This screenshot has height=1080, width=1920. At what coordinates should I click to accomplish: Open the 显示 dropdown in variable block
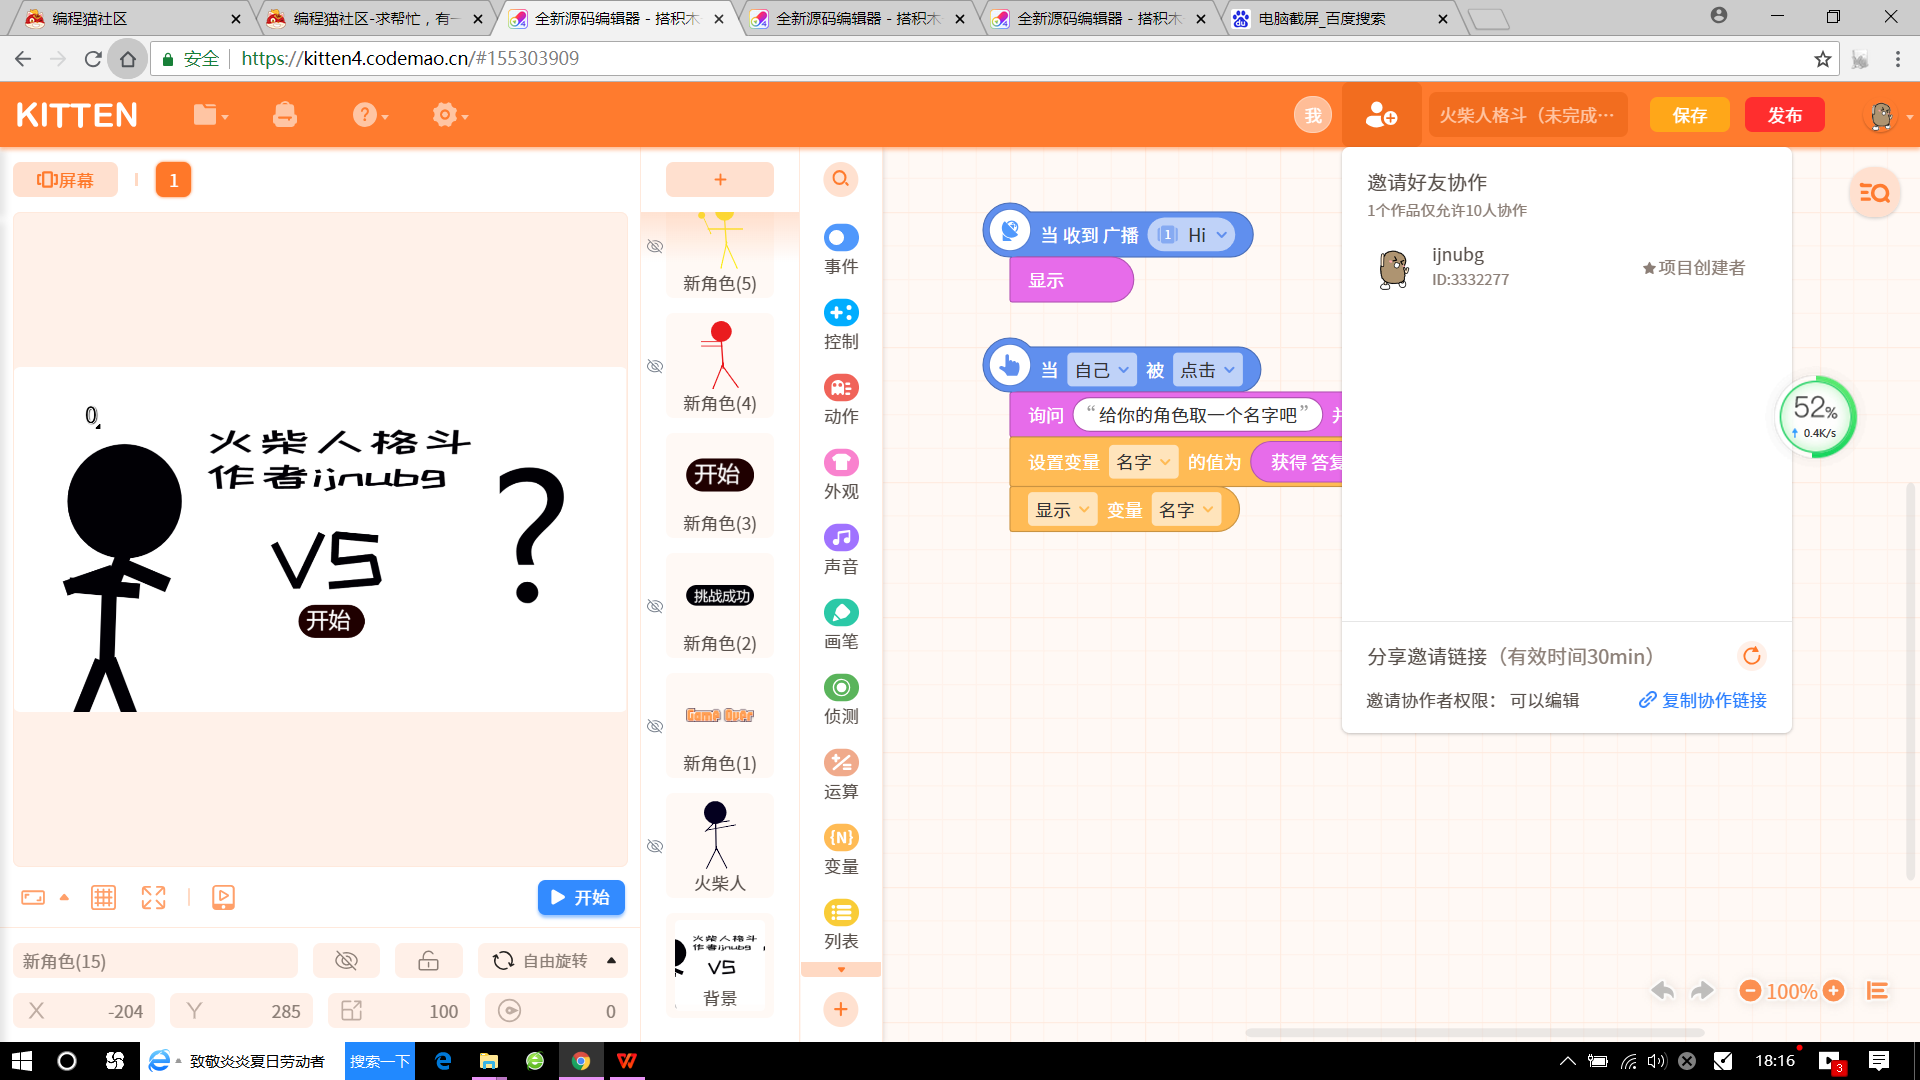coord(1062,510)
